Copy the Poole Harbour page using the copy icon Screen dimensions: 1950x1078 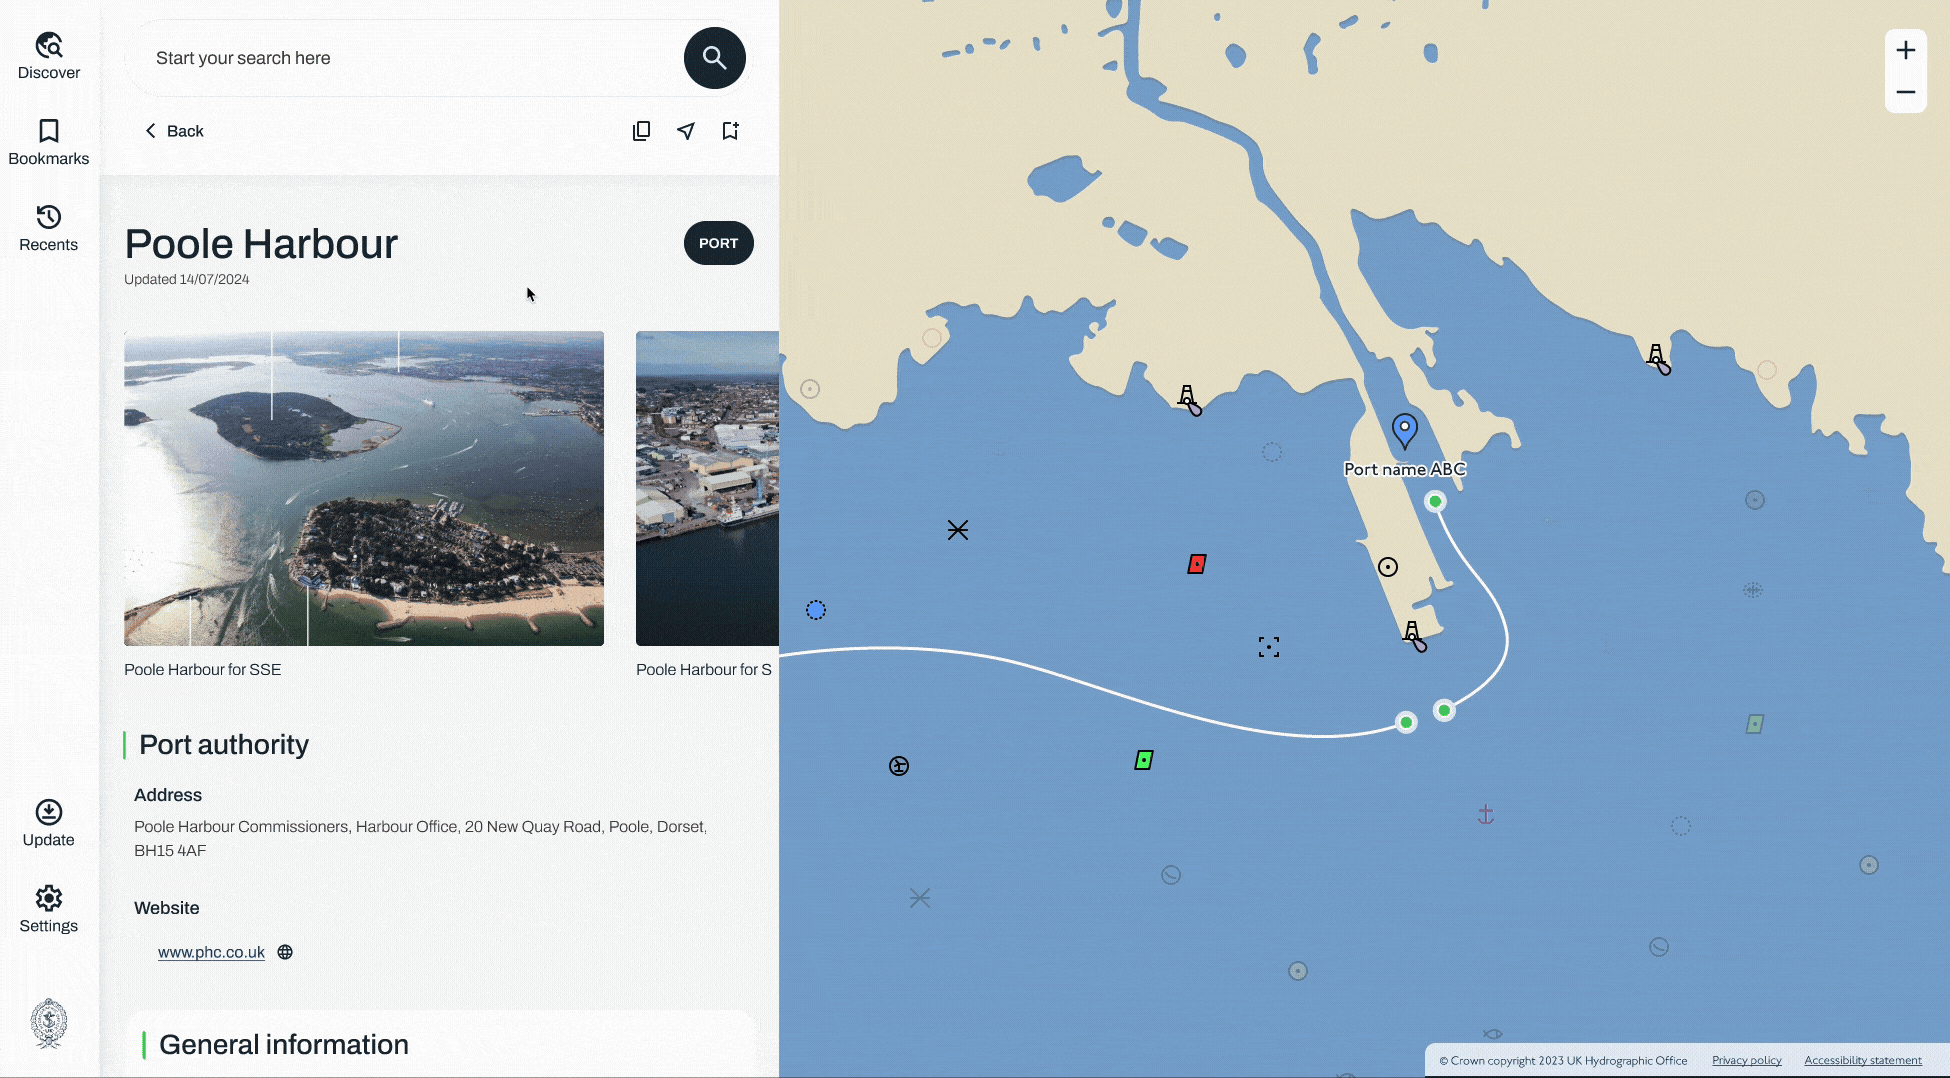[641, 130]
